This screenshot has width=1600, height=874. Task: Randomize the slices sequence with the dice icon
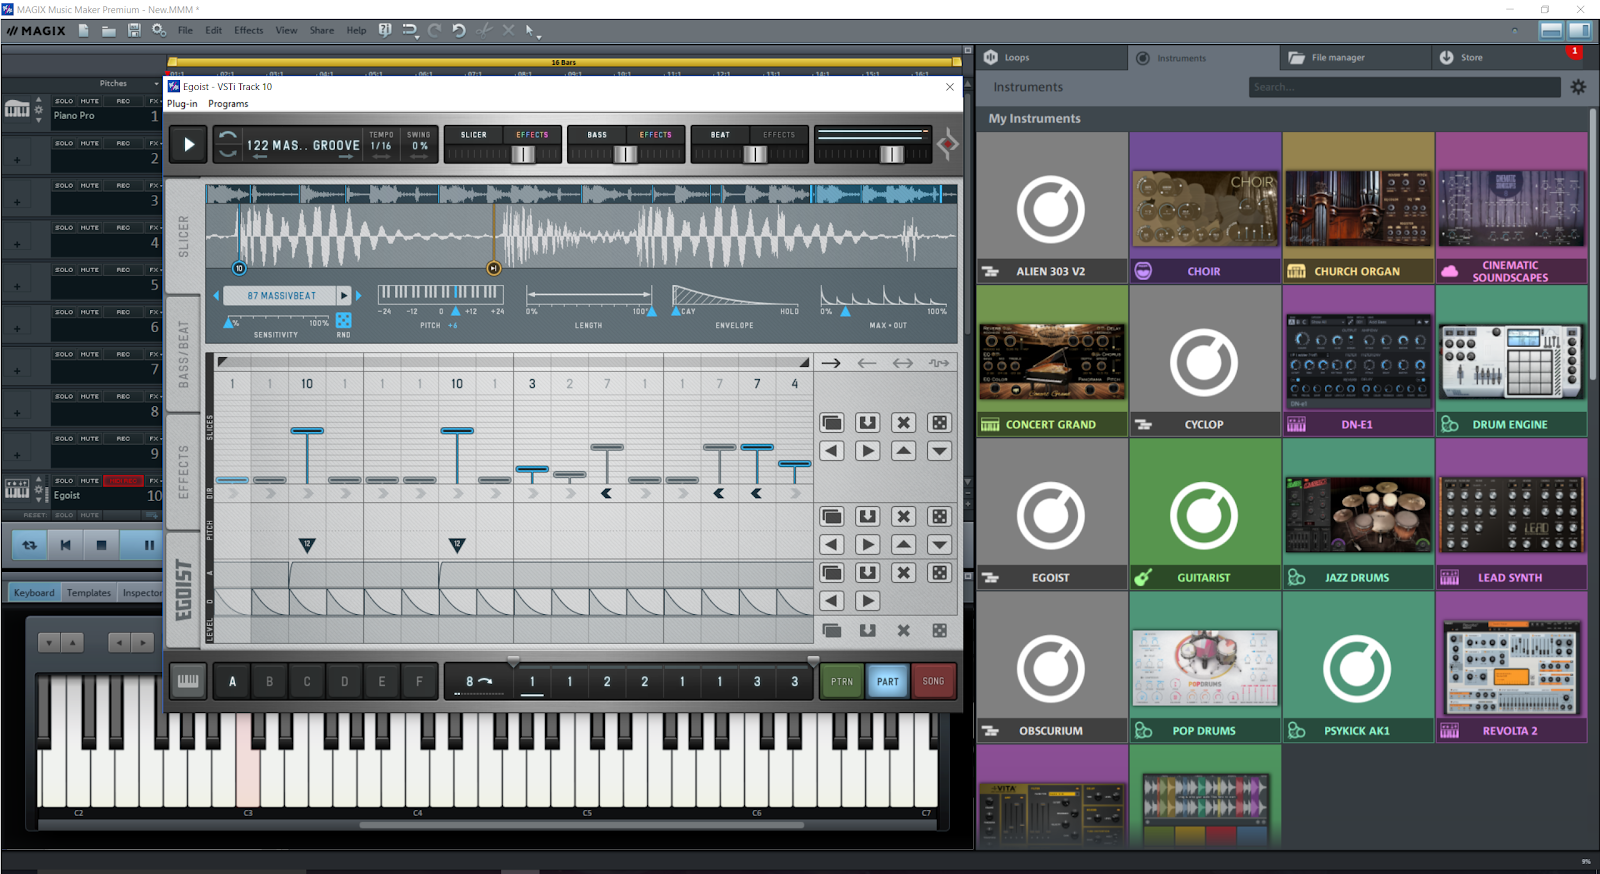[940, 423]
